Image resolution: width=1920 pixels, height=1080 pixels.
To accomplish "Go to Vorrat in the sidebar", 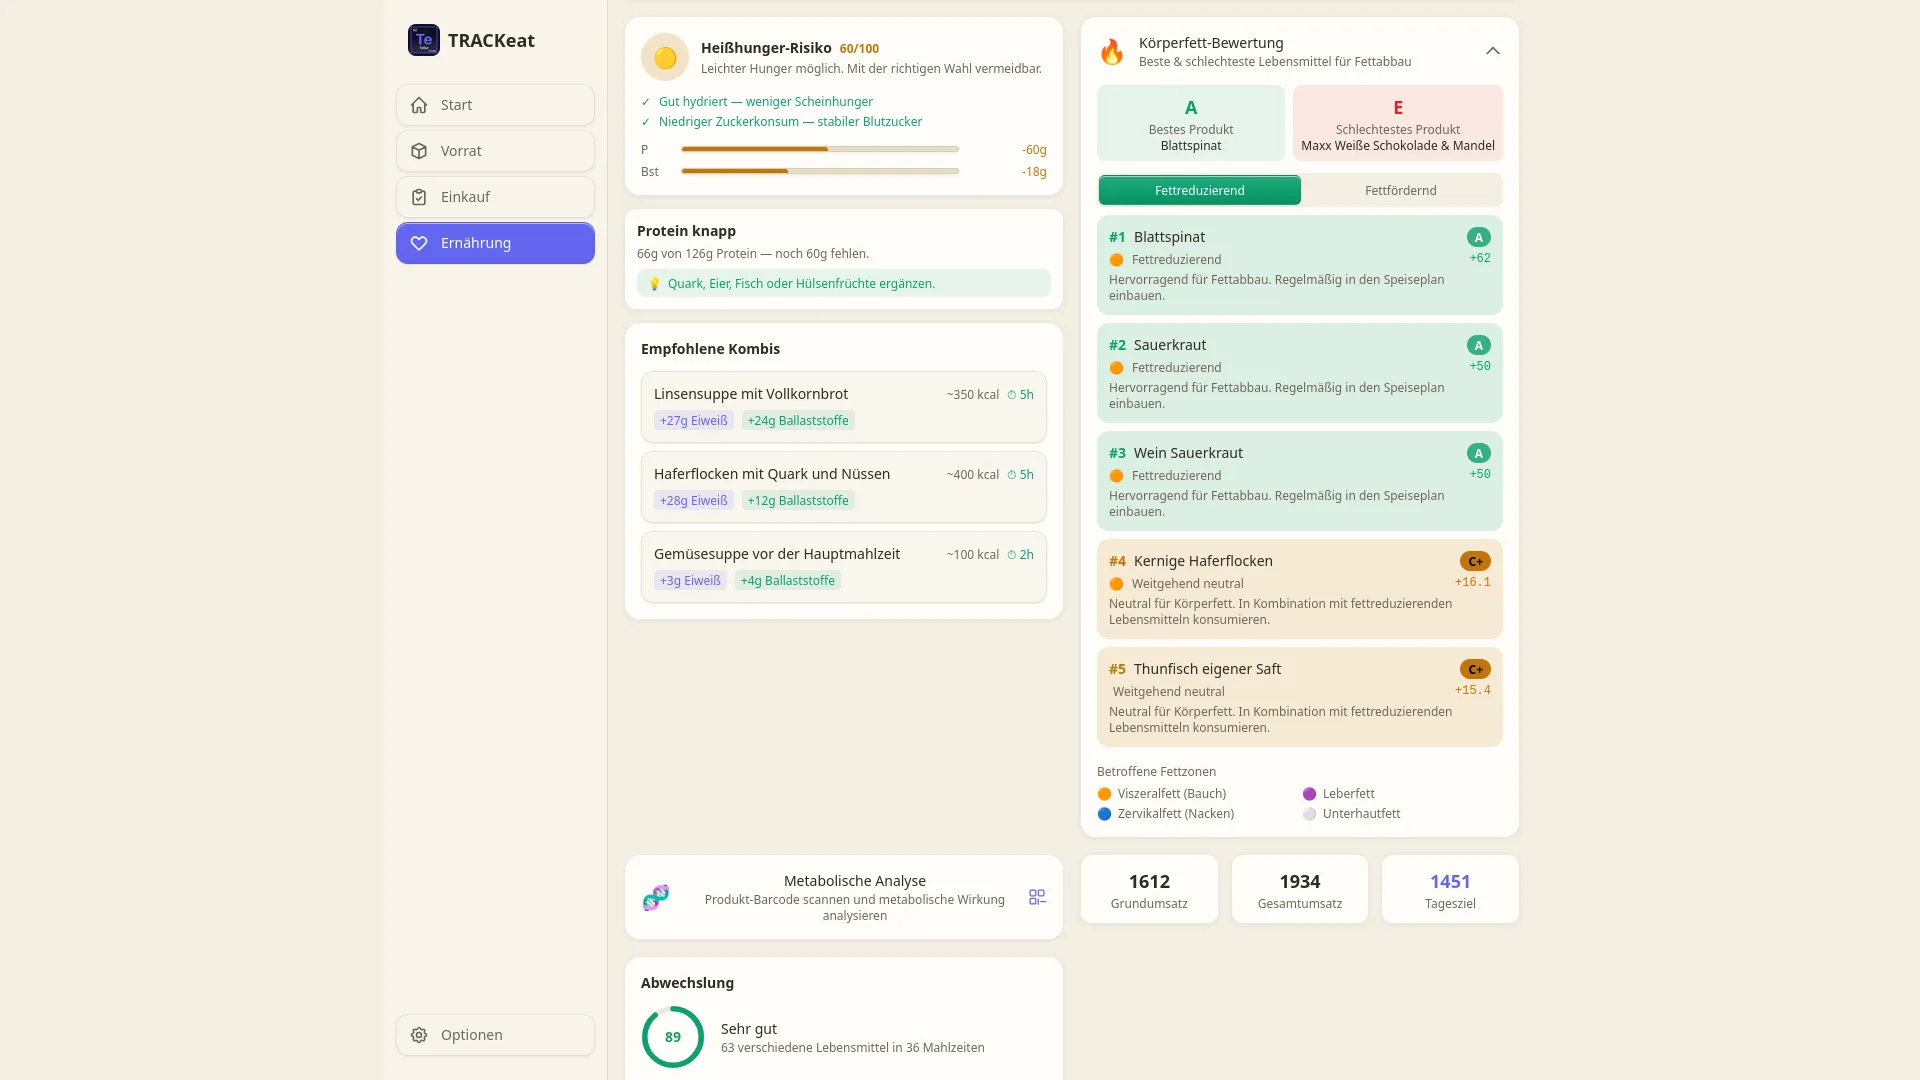I will pos(495,151).
